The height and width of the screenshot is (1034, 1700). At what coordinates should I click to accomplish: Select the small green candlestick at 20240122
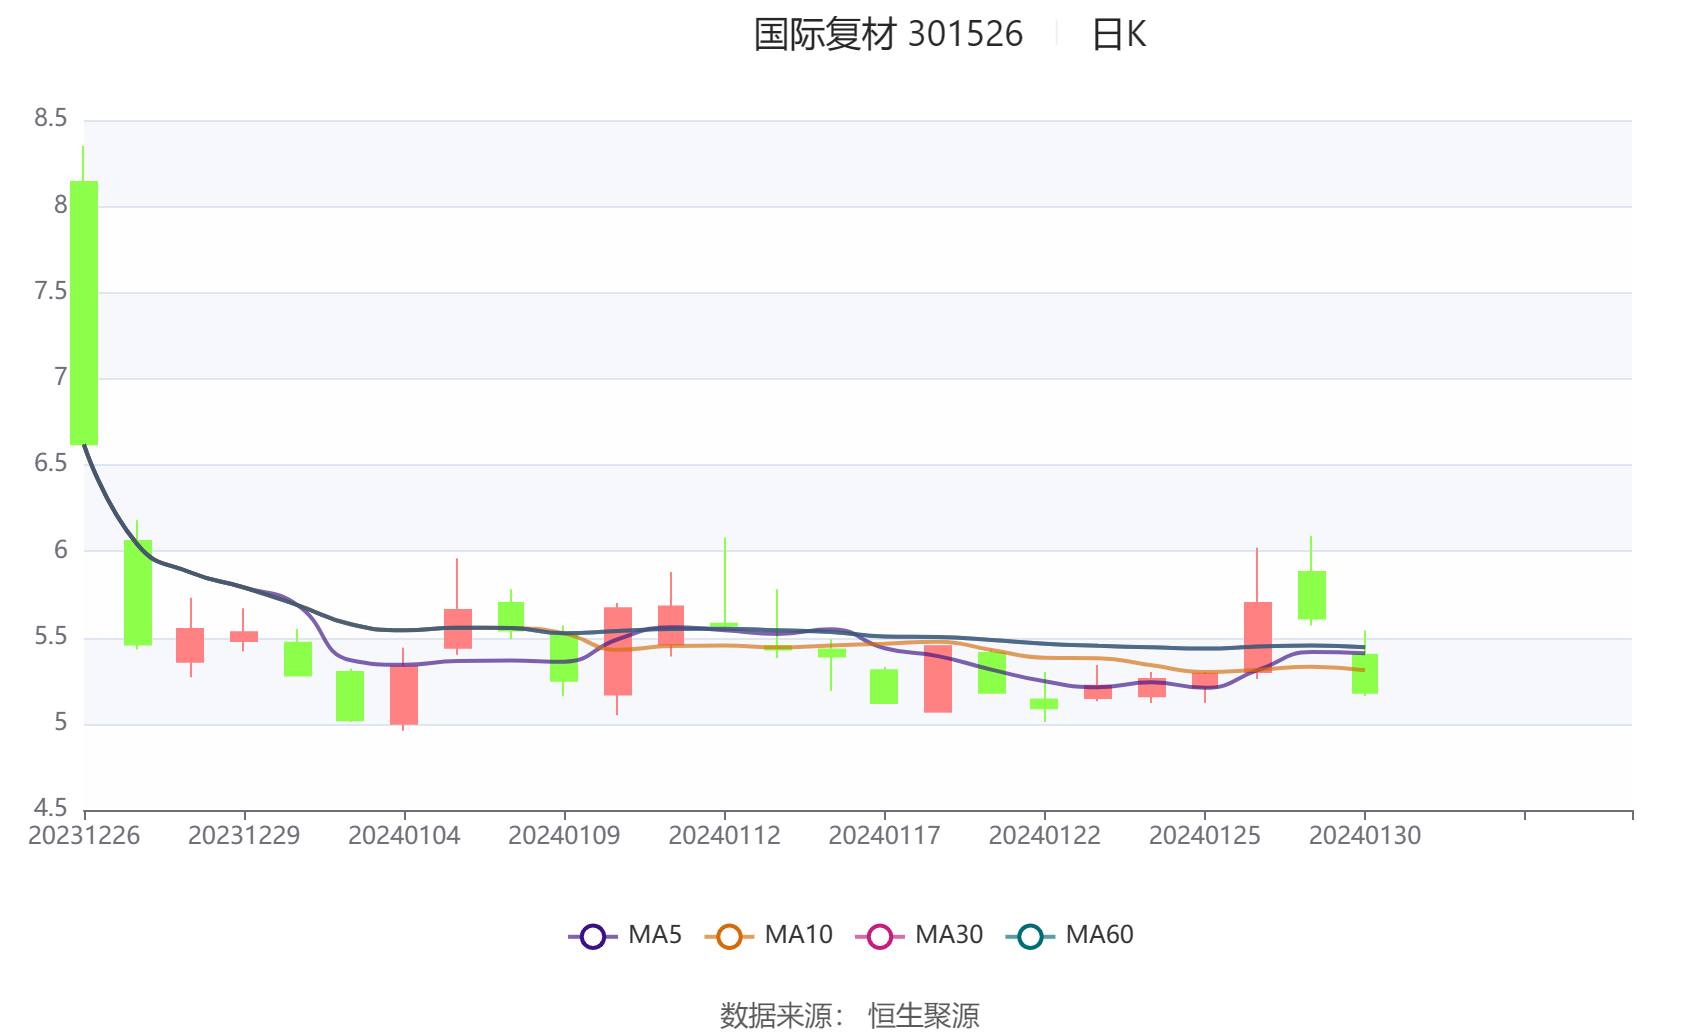pyautogui.click(x=1044, y=704)
